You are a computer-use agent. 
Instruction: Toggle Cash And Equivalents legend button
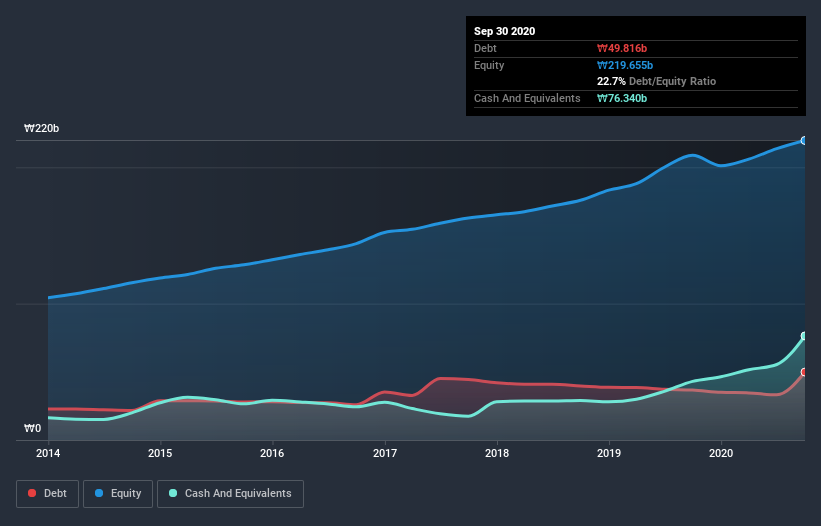(230, 494)
